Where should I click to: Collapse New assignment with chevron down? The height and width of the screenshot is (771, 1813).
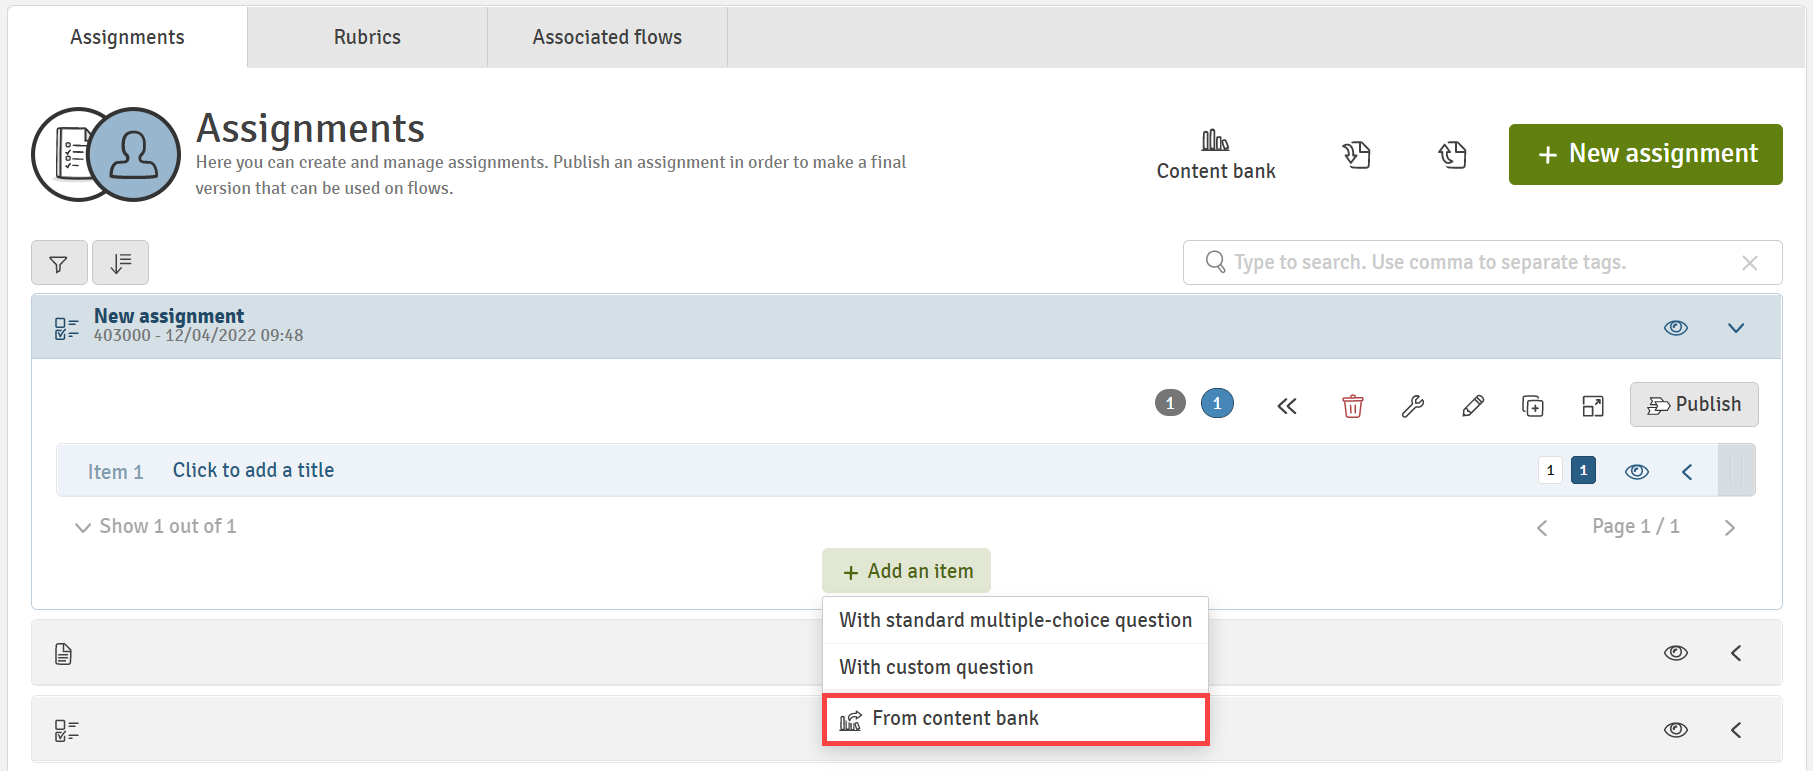pyautogui.click(x=1736, y=328)
